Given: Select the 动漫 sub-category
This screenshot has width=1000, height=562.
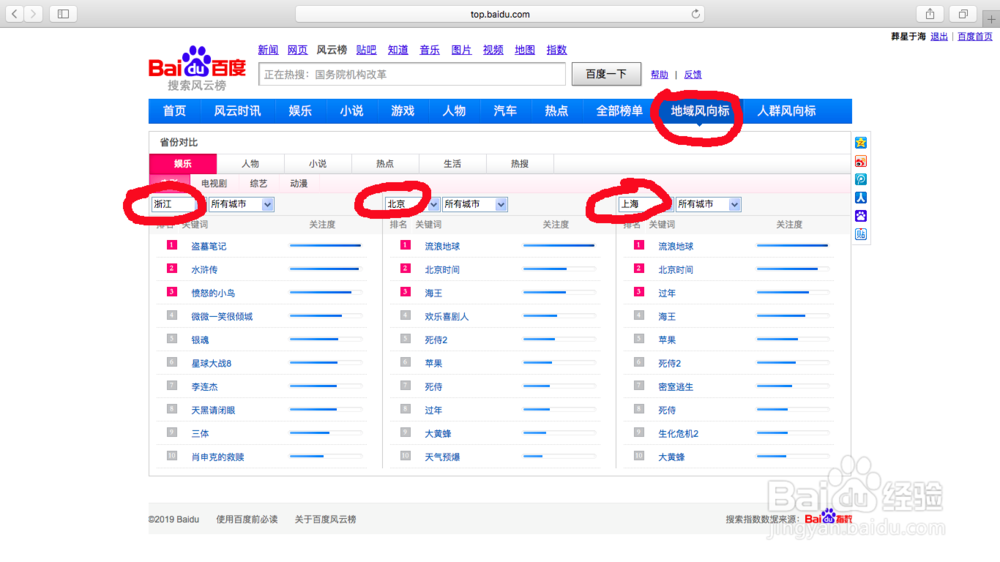Looking at the screenshot, I should tap(299, 184).
